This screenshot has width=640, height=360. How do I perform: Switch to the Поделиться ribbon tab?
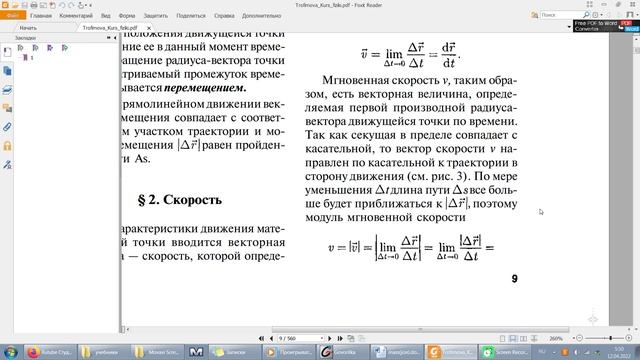(191, 16)
